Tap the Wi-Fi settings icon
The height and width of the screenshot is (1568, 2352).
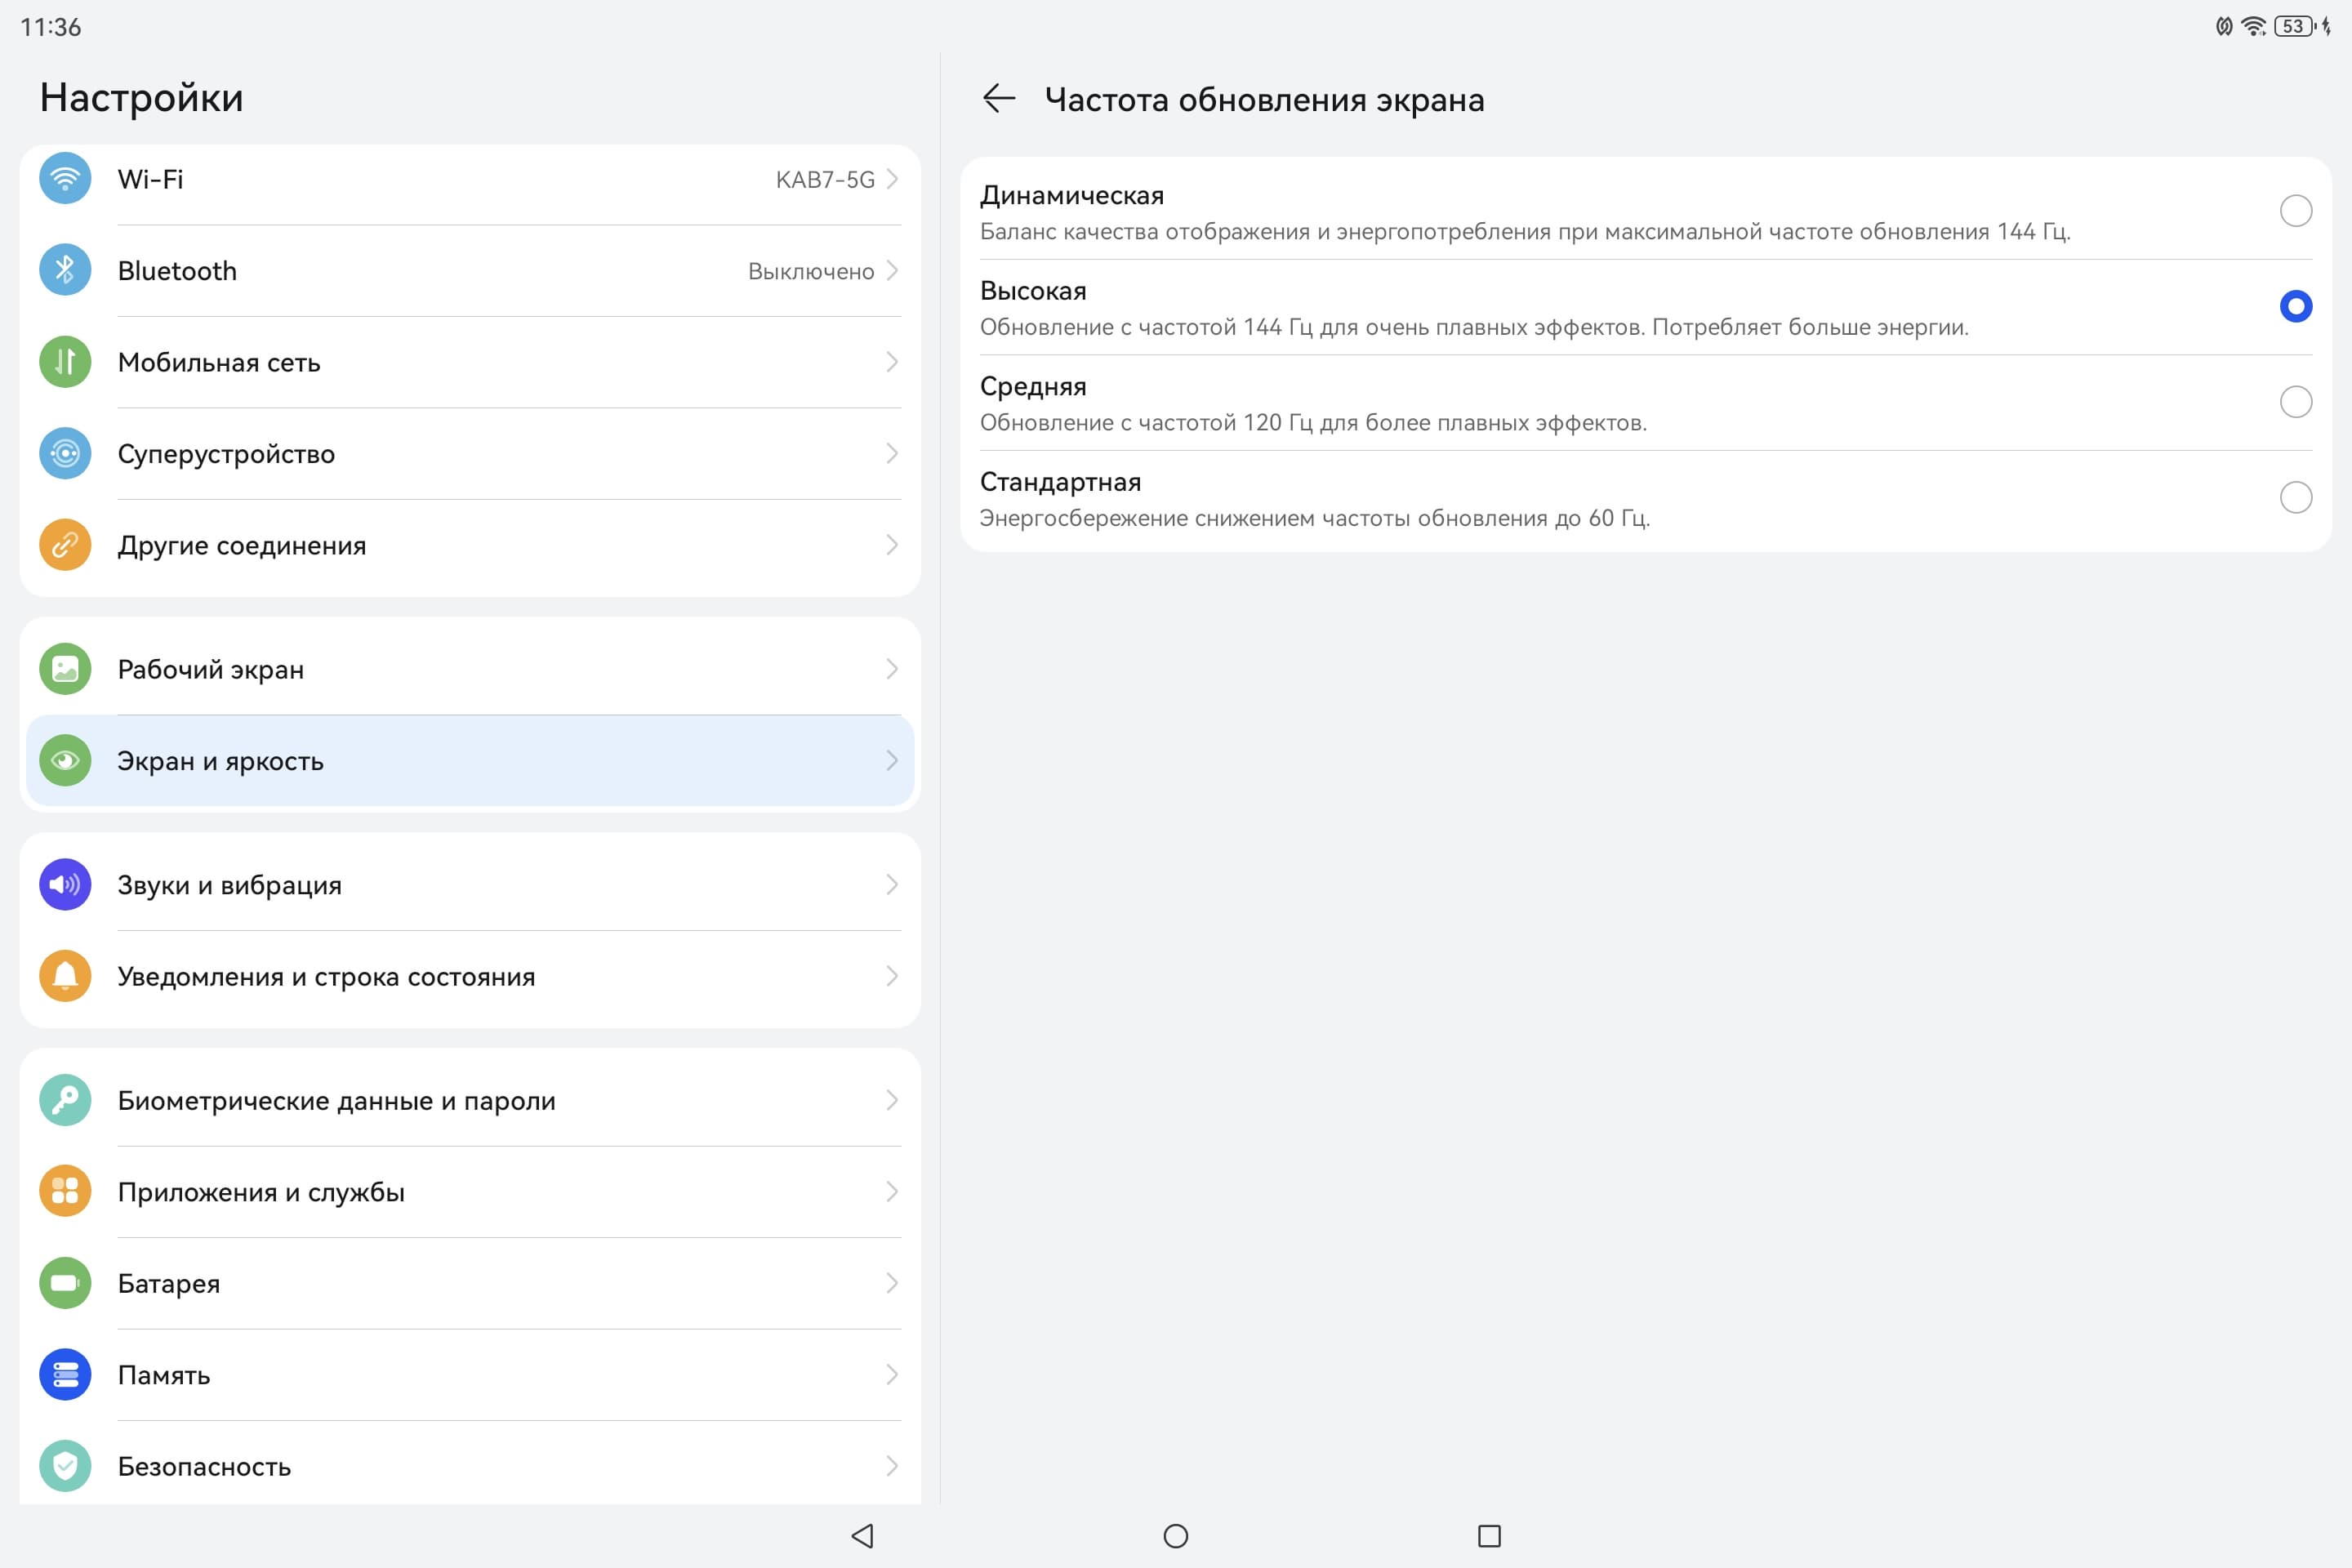[65, 179]
